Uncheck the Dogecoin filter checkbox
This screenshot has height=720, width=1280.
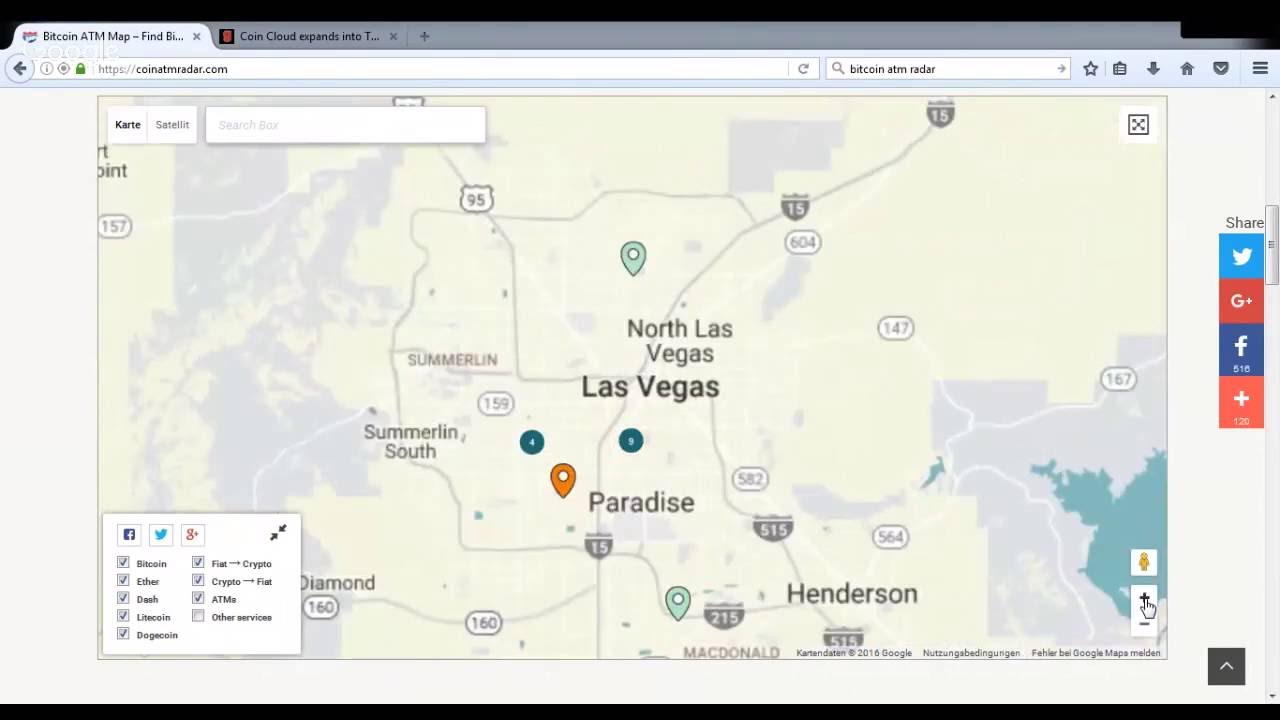123,634
